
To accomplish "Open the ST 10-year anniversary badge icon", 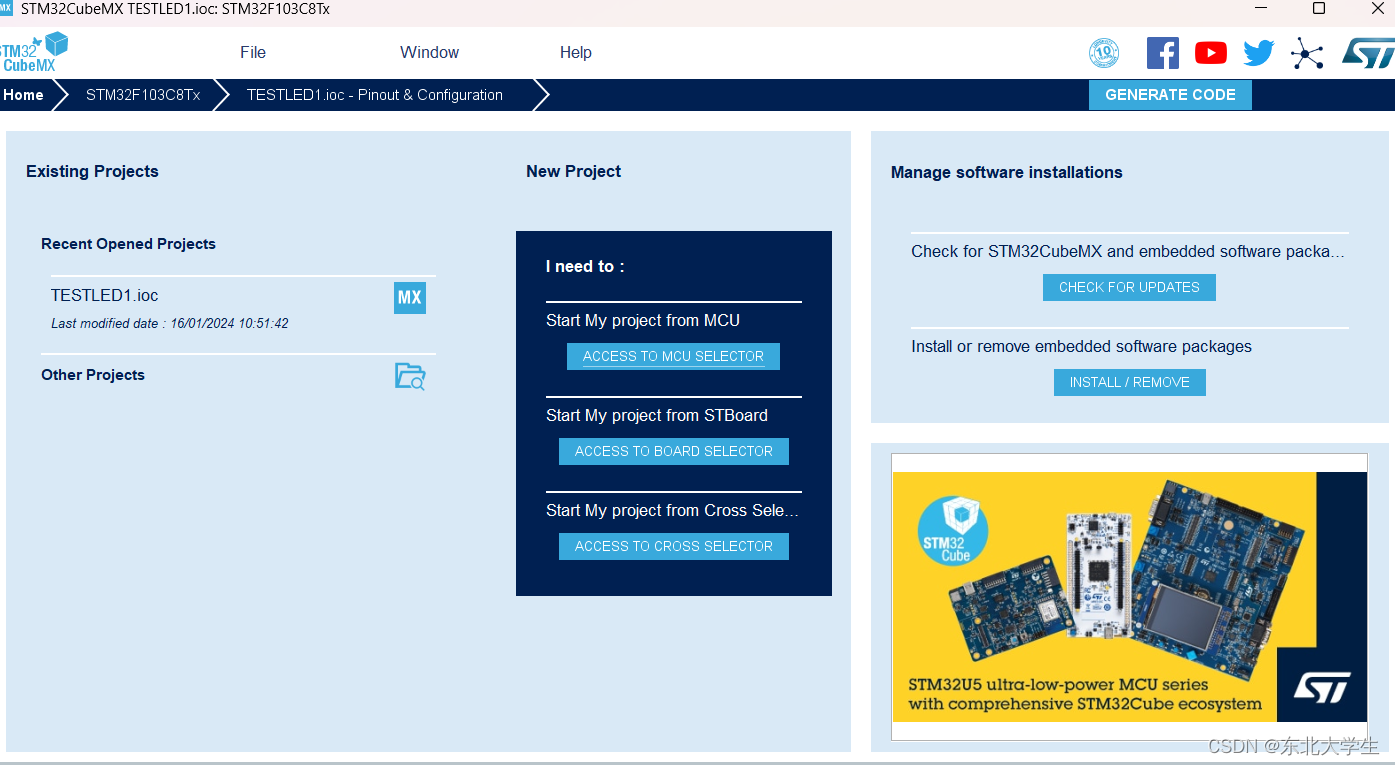I will point(1104,53).
